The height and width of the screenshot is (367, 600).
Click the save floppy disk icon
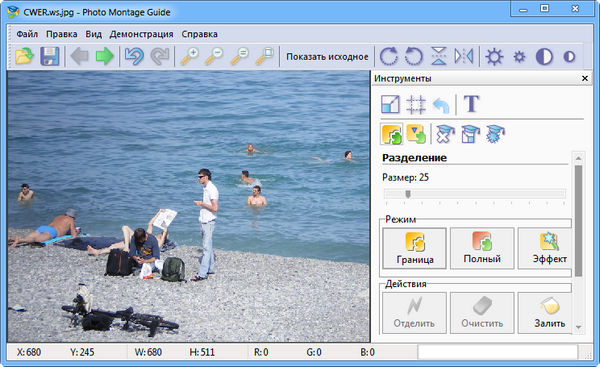point(50,56)
